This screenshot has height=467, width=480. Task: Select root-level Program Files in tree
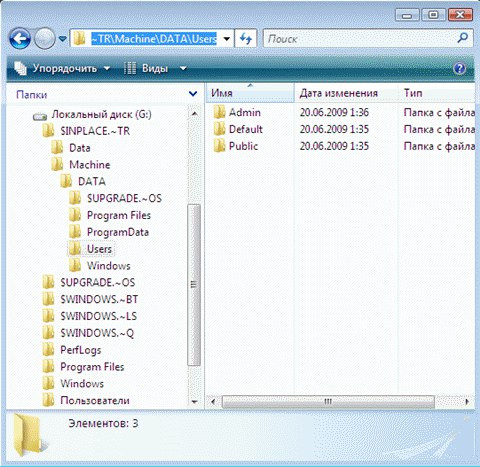(92, 367)
